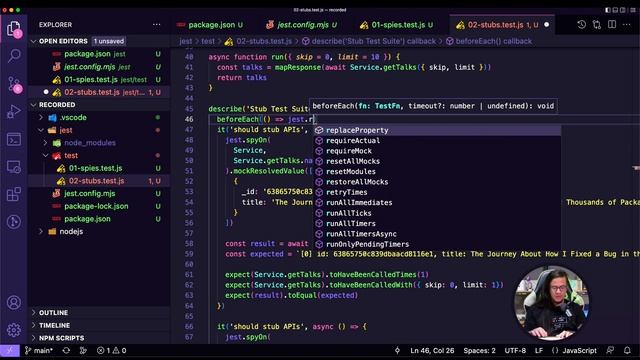Select the 02-stubs.test.js tab

[x=502, y=25]
